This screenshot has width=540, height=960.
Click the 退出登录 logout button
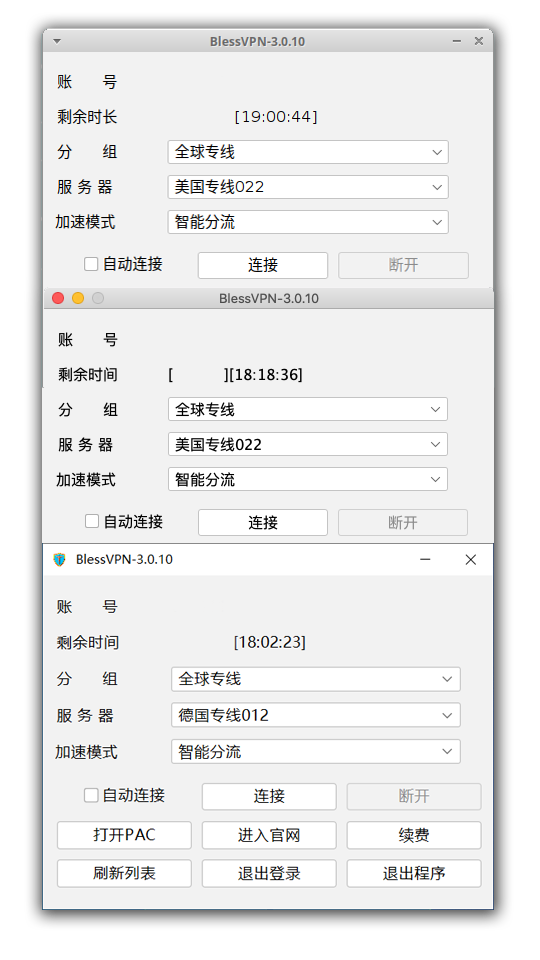coord(269,874)
